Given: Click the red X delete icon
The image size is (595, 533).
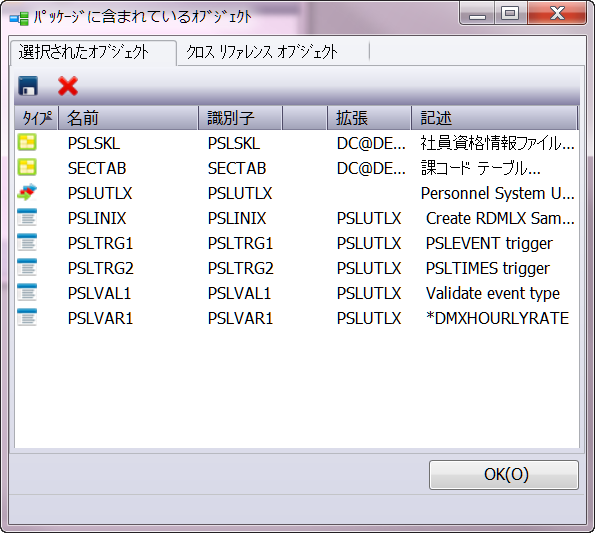Looking at the screenshot, I should tap(68, 86).
